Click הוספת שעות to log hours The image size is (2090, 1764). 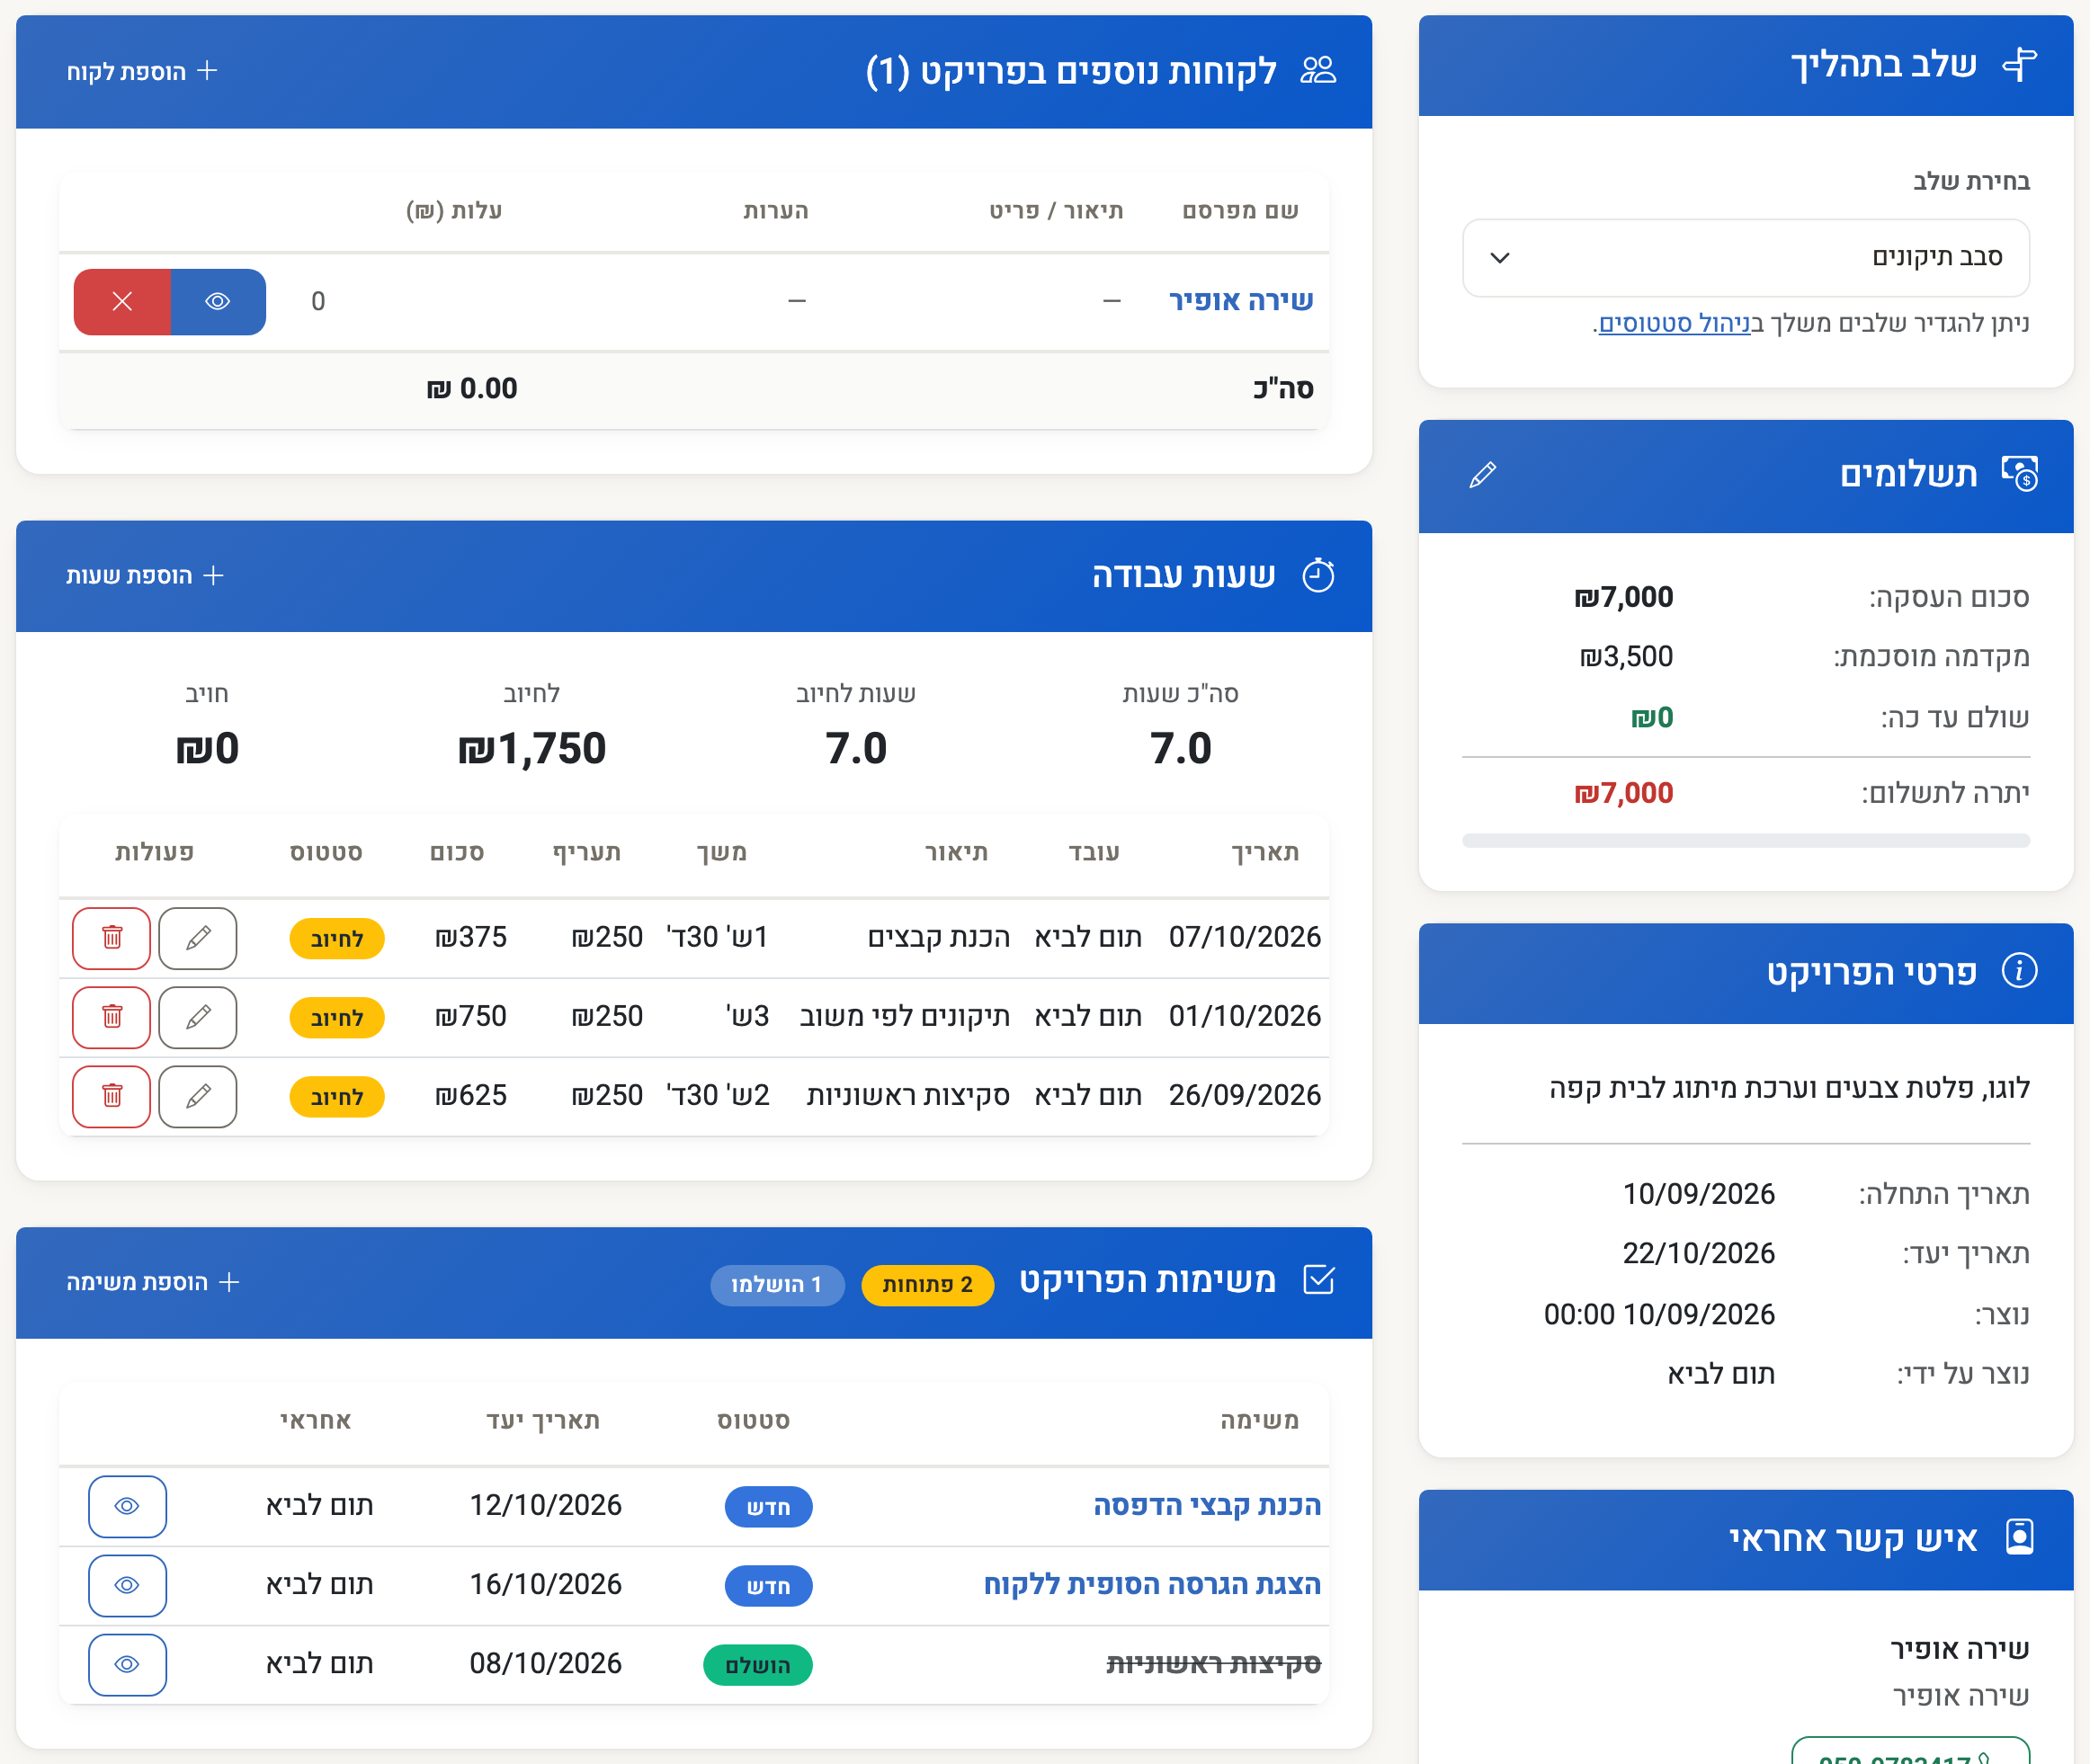[x=145, y=575]
